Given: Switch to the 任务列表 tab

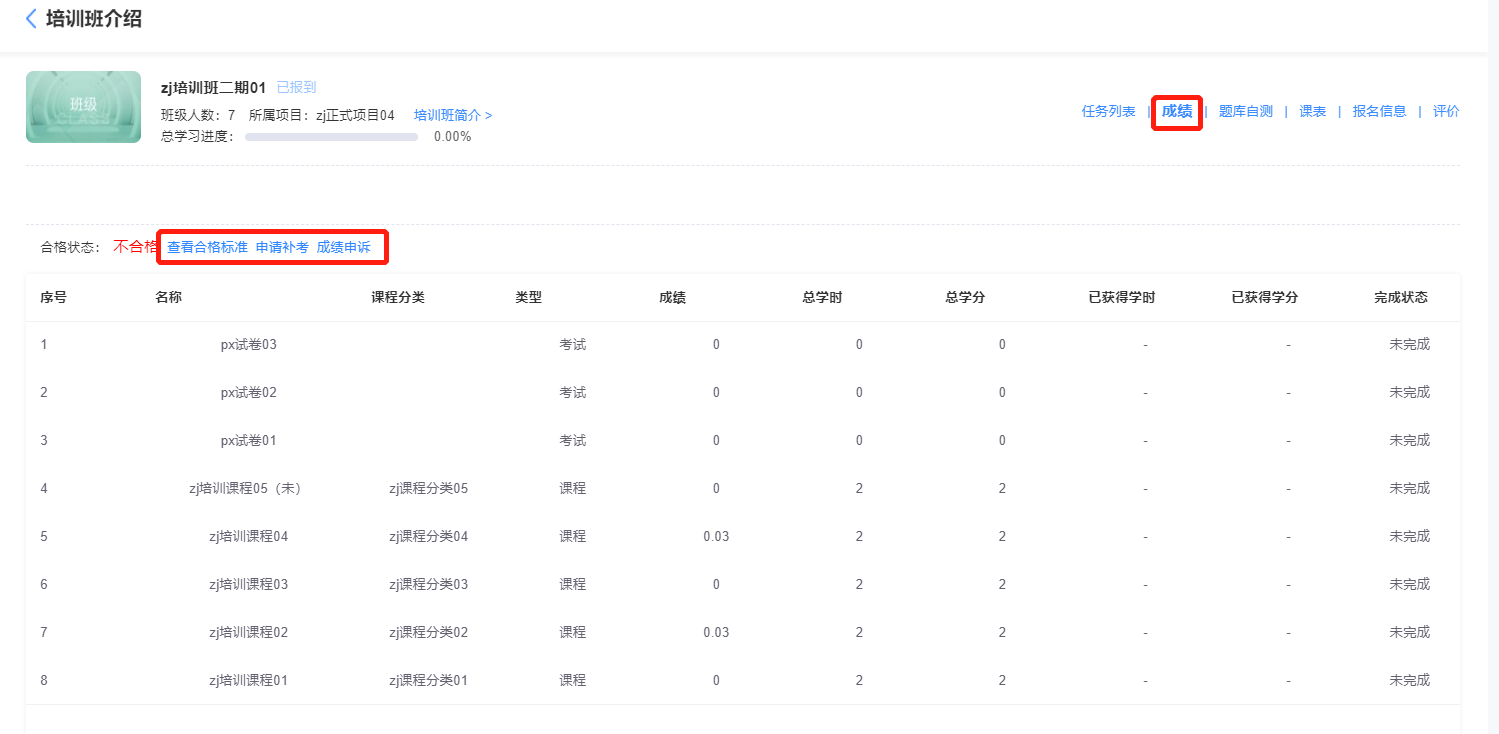Looking at the screenshot, I should 1108,111.
